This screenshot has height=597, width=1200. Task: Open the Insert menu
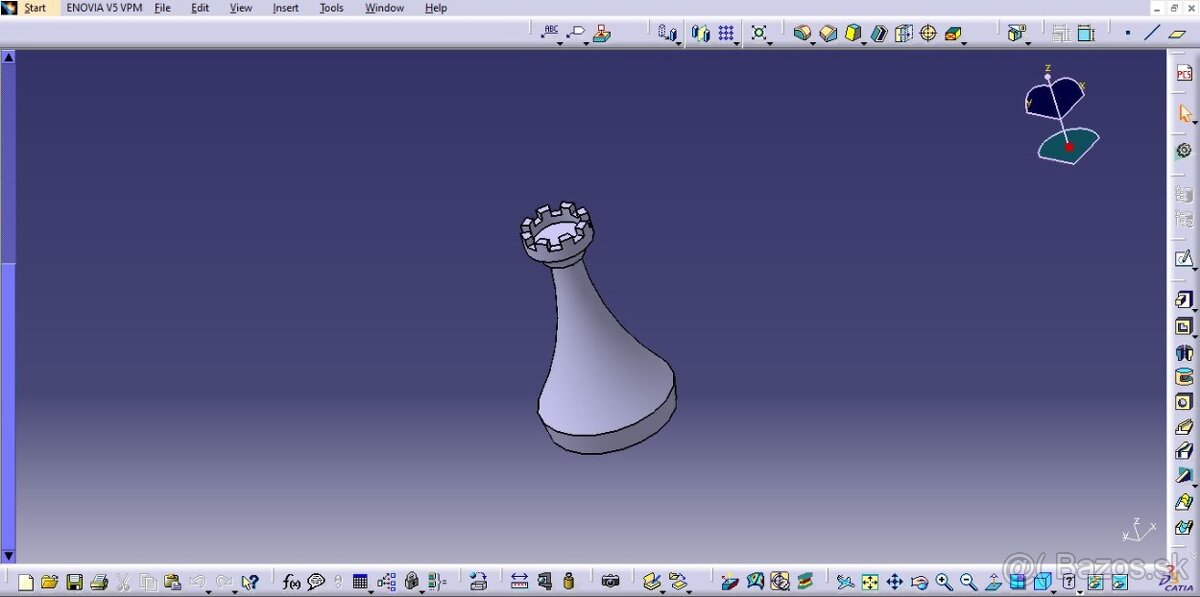(286, 8)
